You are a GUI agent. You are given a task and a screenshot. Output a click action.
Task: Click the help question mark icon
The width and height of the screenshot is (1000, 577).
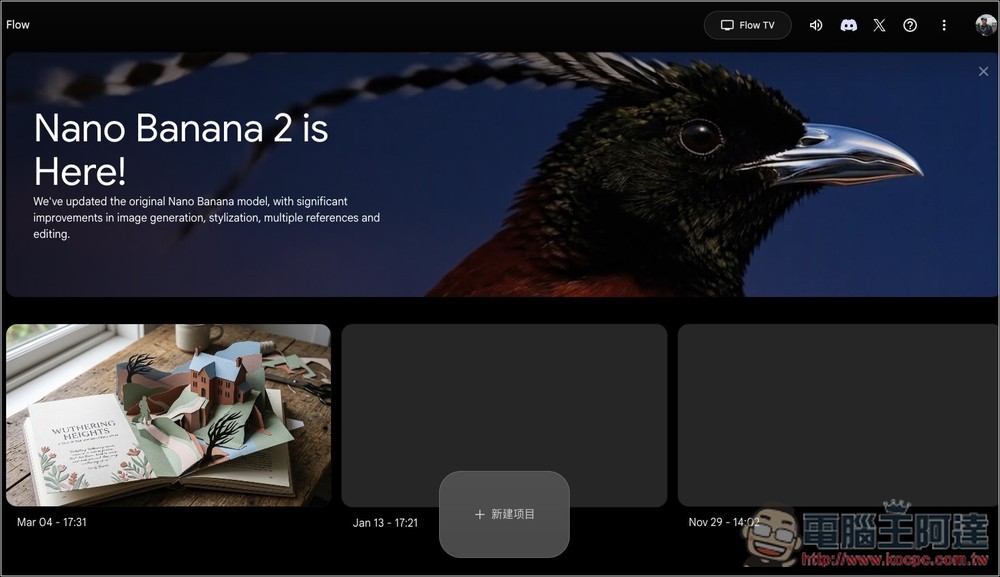(x=910, y=25)
